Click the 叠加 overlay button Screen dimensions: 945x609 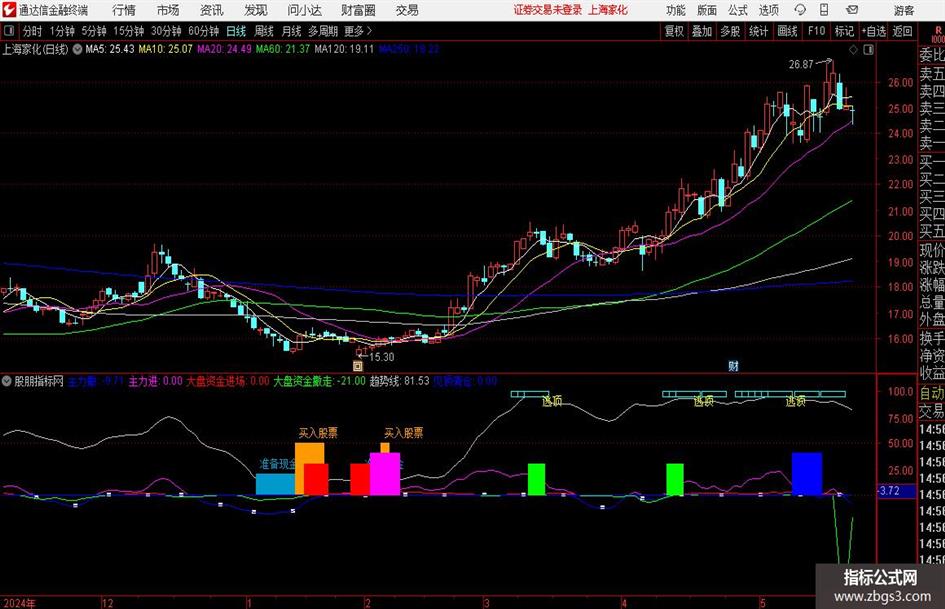[702, 31]
